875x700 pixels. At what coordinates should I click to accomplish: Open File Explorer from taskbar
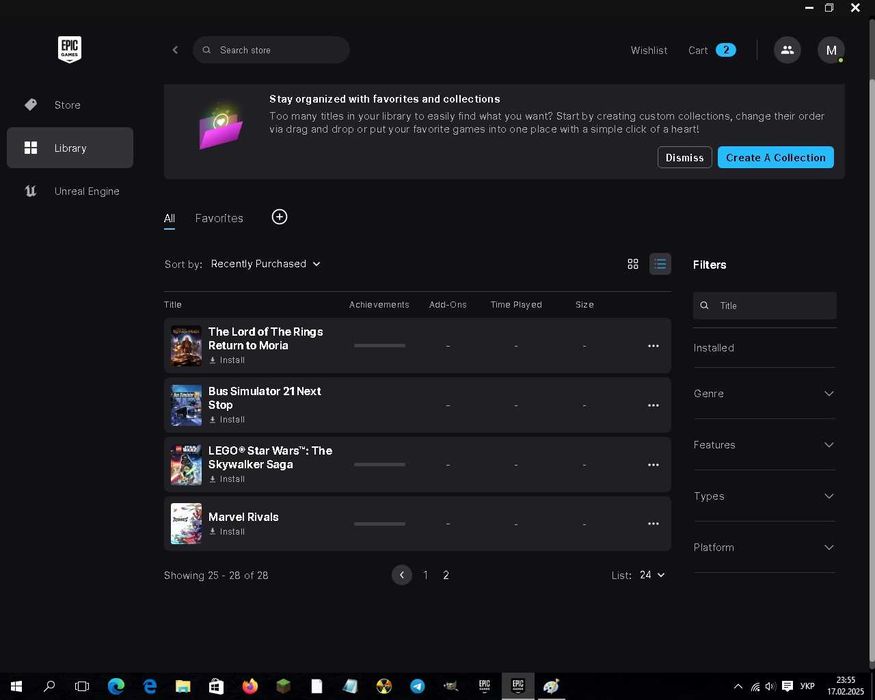[x=183, y=686]
